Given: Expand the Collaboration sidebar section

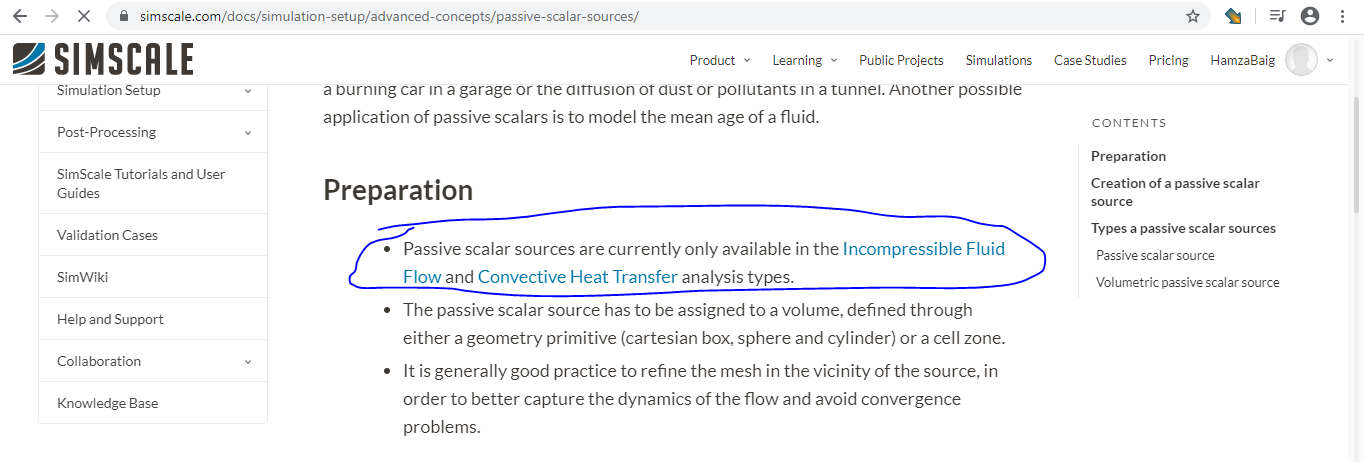Looking at the screenshot, I should point(248,361).
